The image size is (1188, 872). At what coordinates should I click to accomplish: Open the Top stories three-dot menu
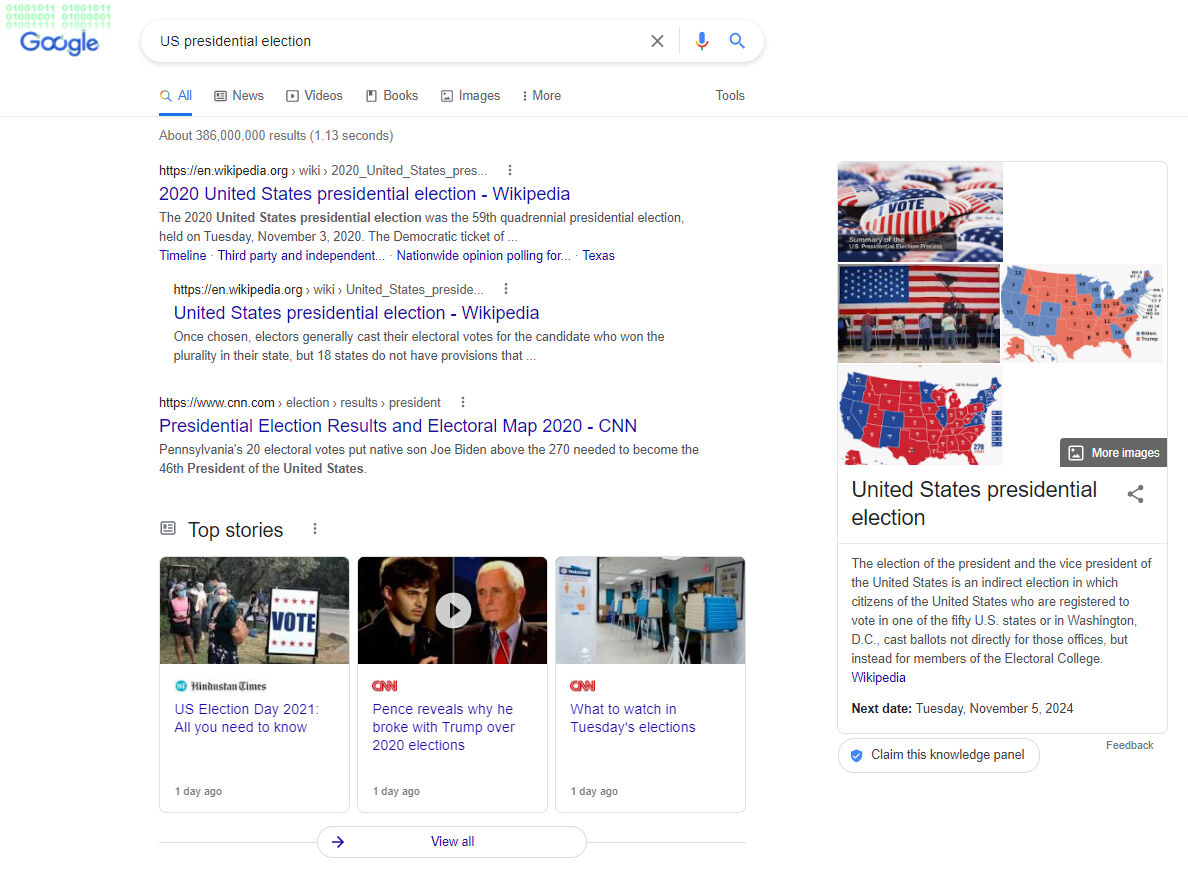315,529
